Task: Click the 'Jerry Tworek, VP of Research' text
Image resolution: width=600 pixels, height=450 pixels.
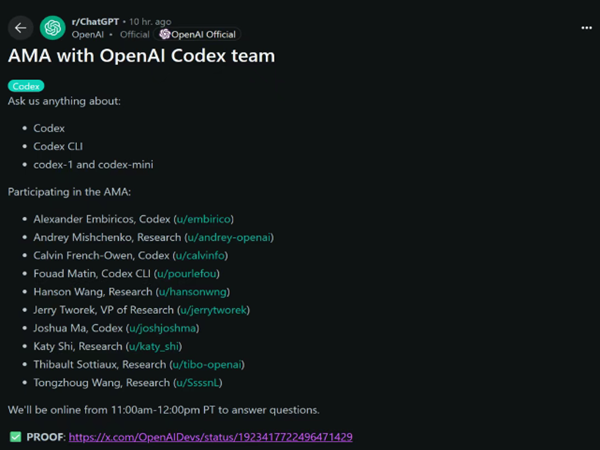Action: tap(104, 310)
